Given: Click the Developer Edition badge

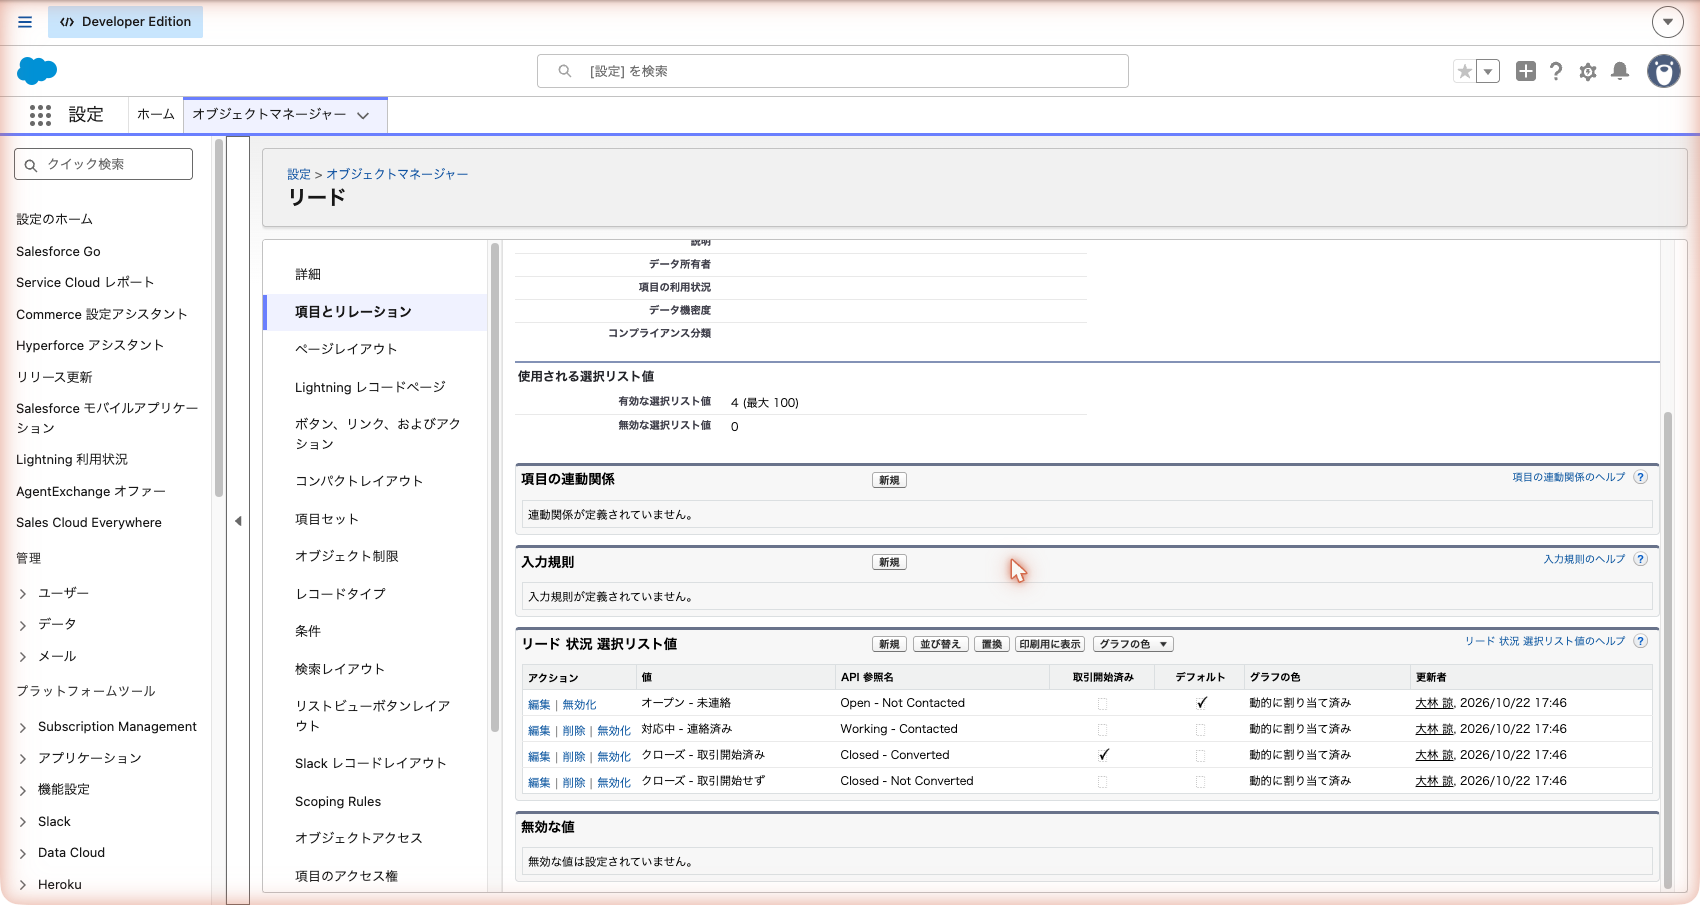Looking at the screenshot, I should pyautogui.click(x=125, y=22).
